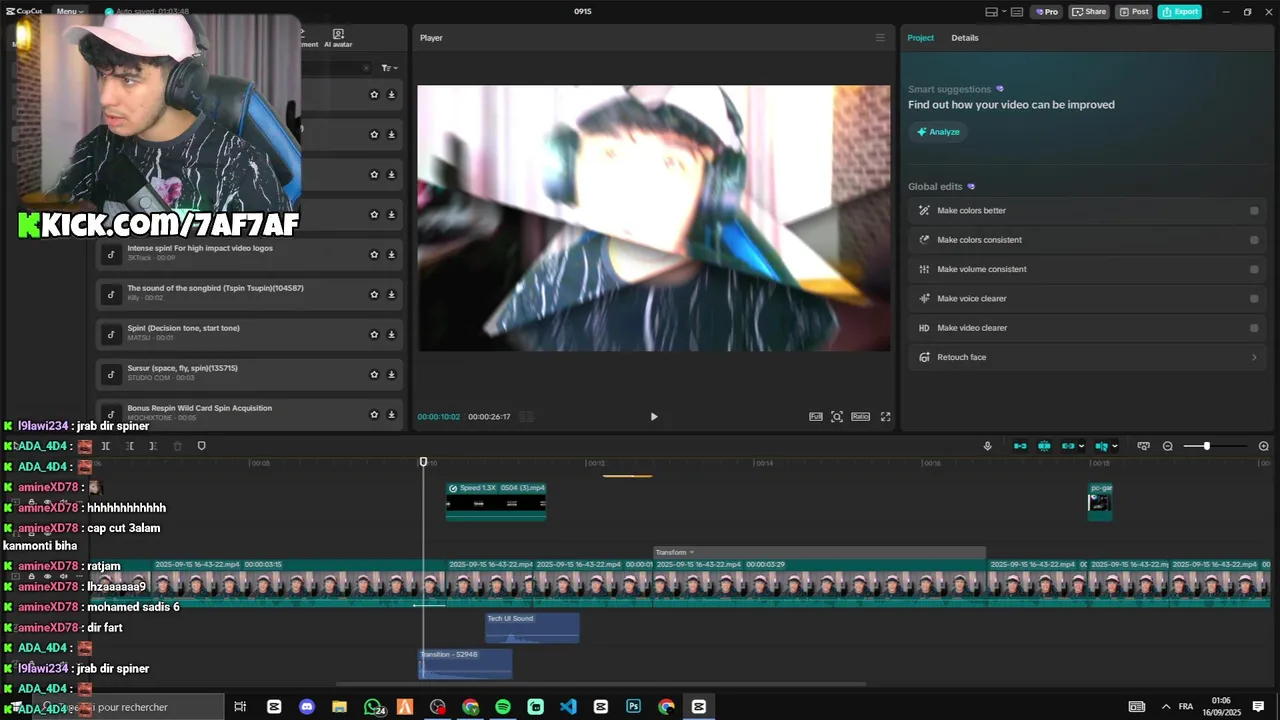Toggle the main track magnet
The width and height of the screenshot is (1280, 720).
point(1020,446)
